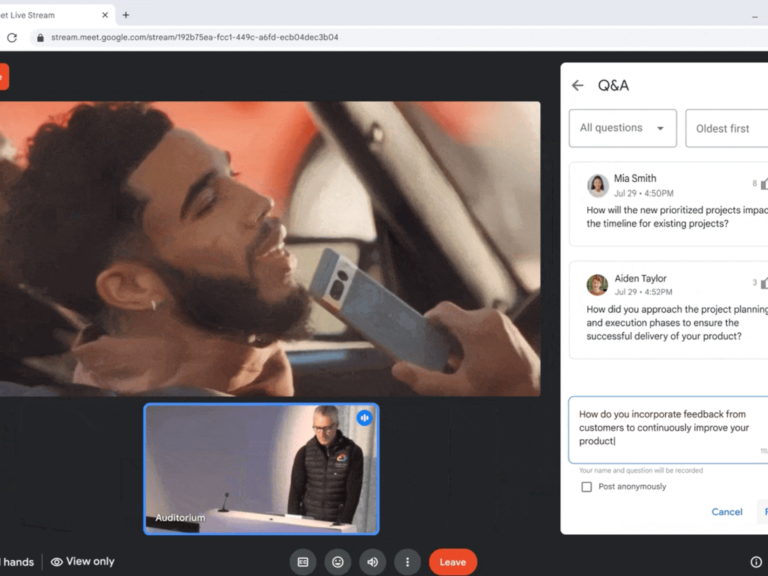Open the three-dot more options menu
768x576 pixels.
407,562
